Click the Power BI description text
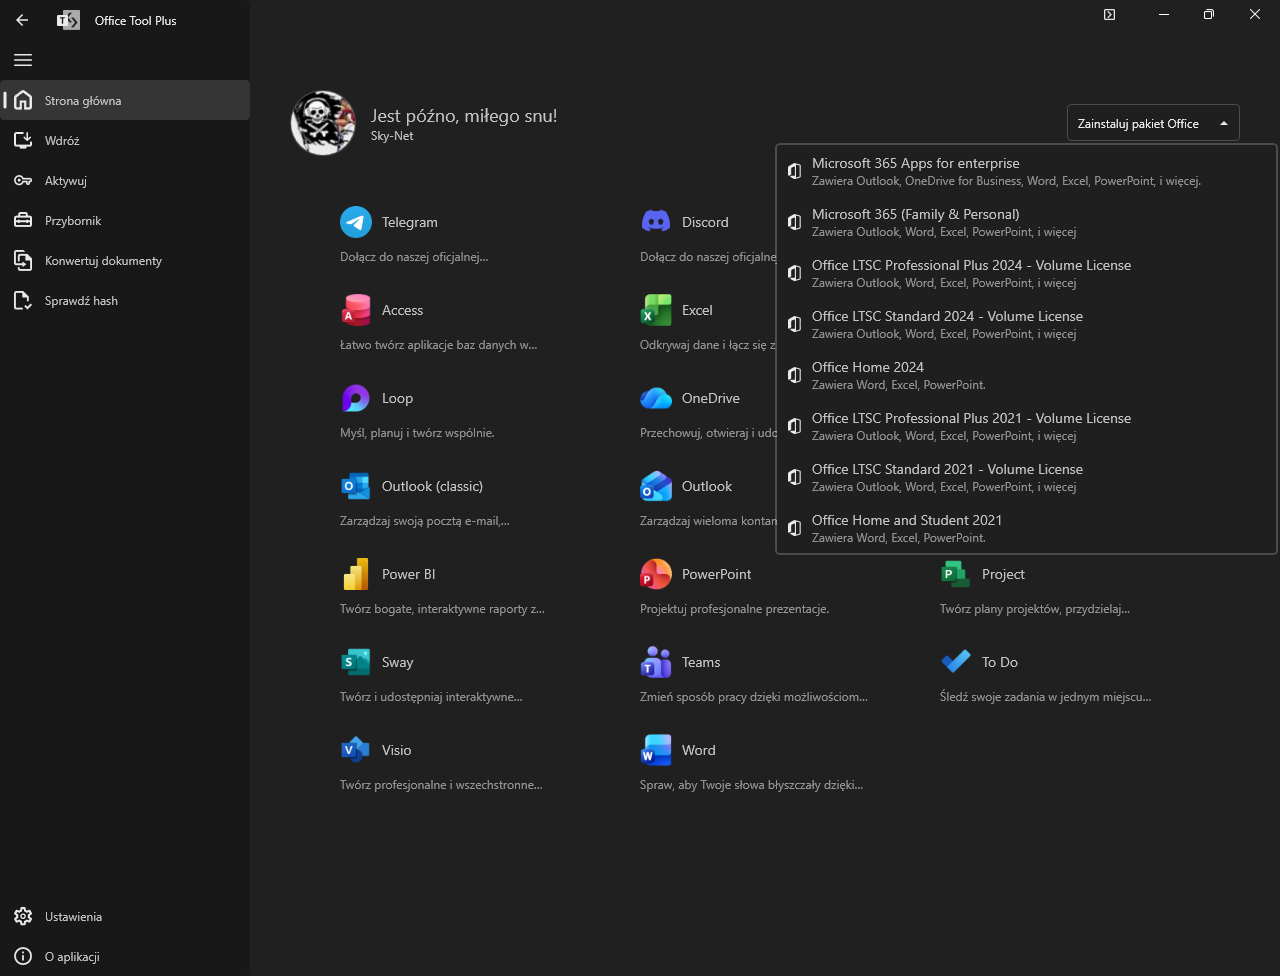1280x976 pixels. (442, 609)
